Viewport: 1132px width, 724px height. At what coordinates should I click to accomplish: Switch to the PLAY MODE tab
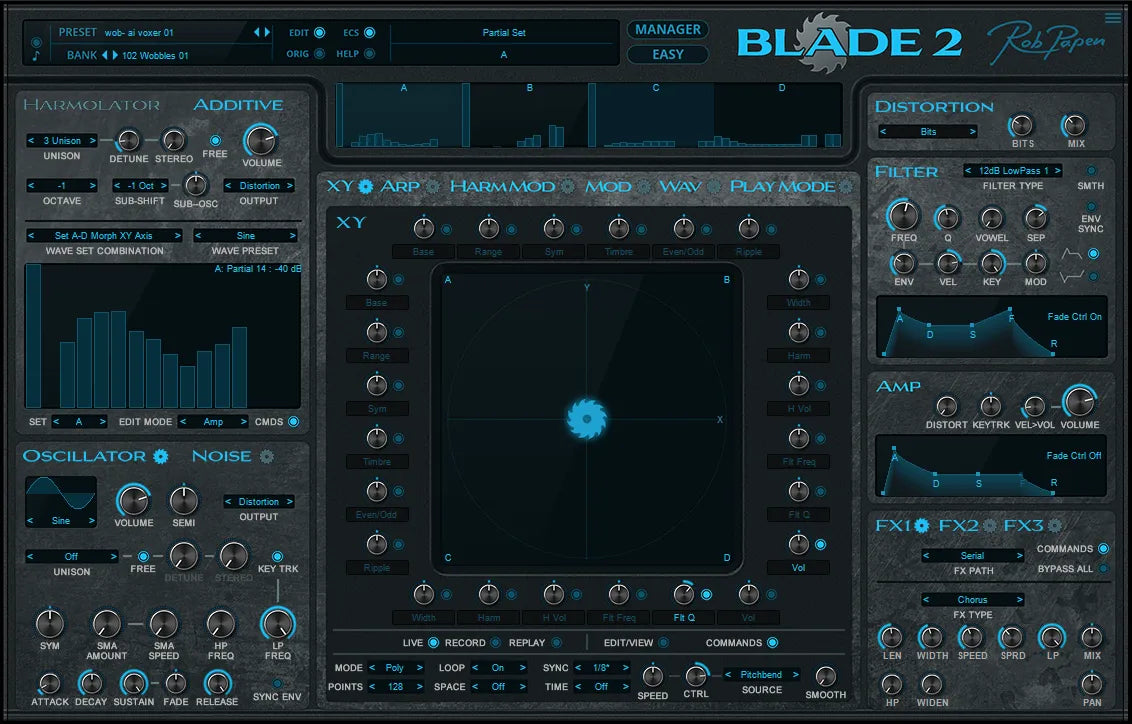pyautogui.click(x=782, y=186)
